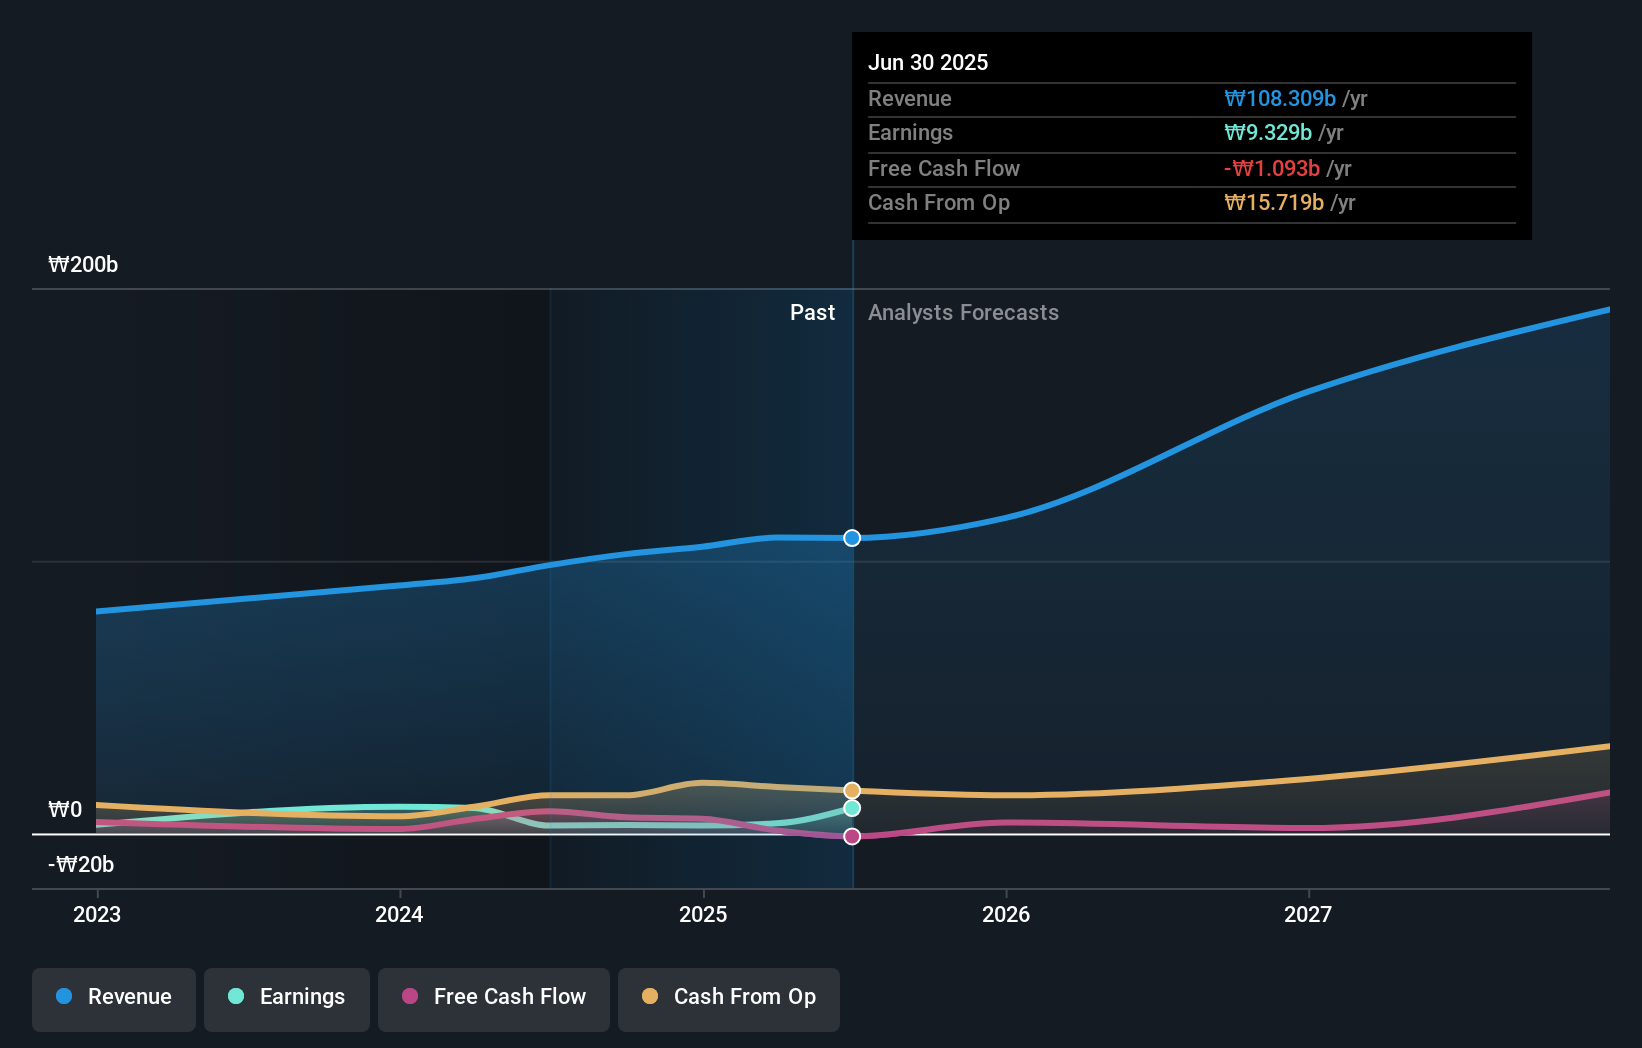This screenshot has height=1048, width=1642.
Task: Click the orange Cash From Op legend dot
Action: point(651,997)
